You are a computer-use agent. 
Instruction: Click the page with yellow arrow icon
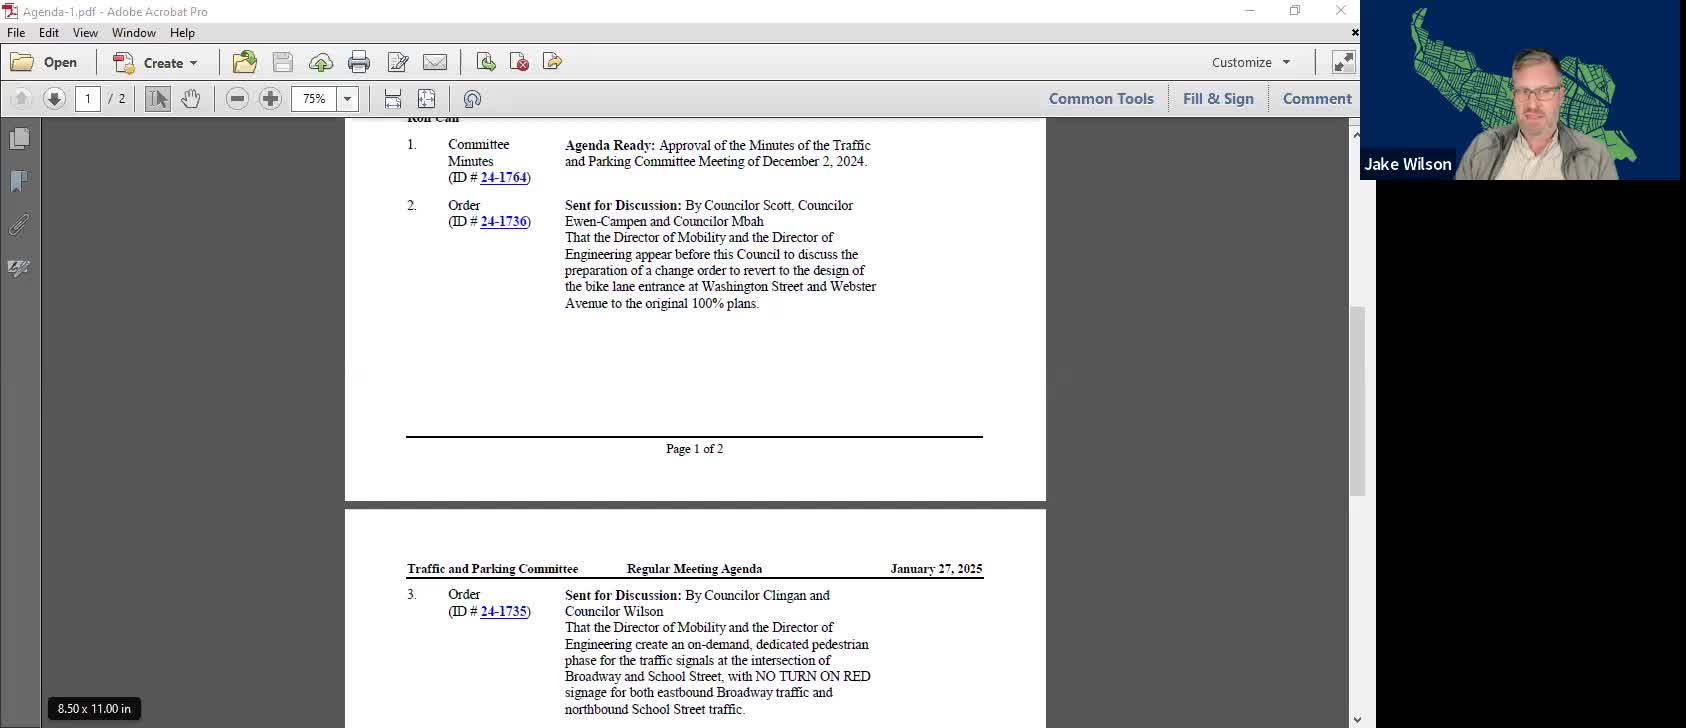coord(552,62)
